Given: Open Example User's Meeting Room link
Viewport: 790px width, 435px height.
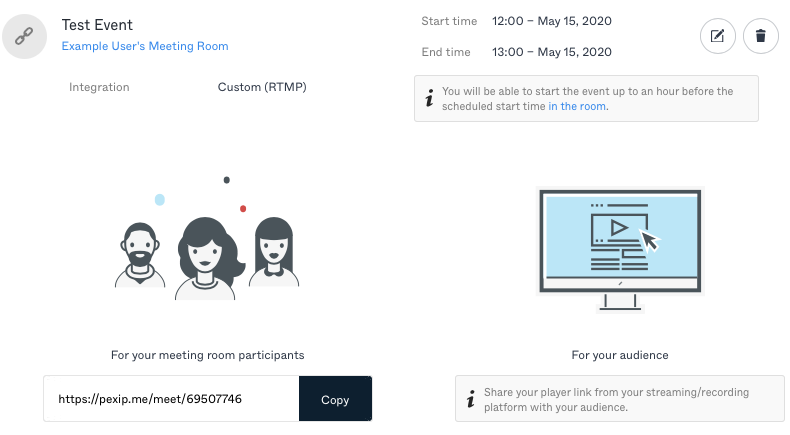Looking at the screenshot, I should tap(145, 46).
